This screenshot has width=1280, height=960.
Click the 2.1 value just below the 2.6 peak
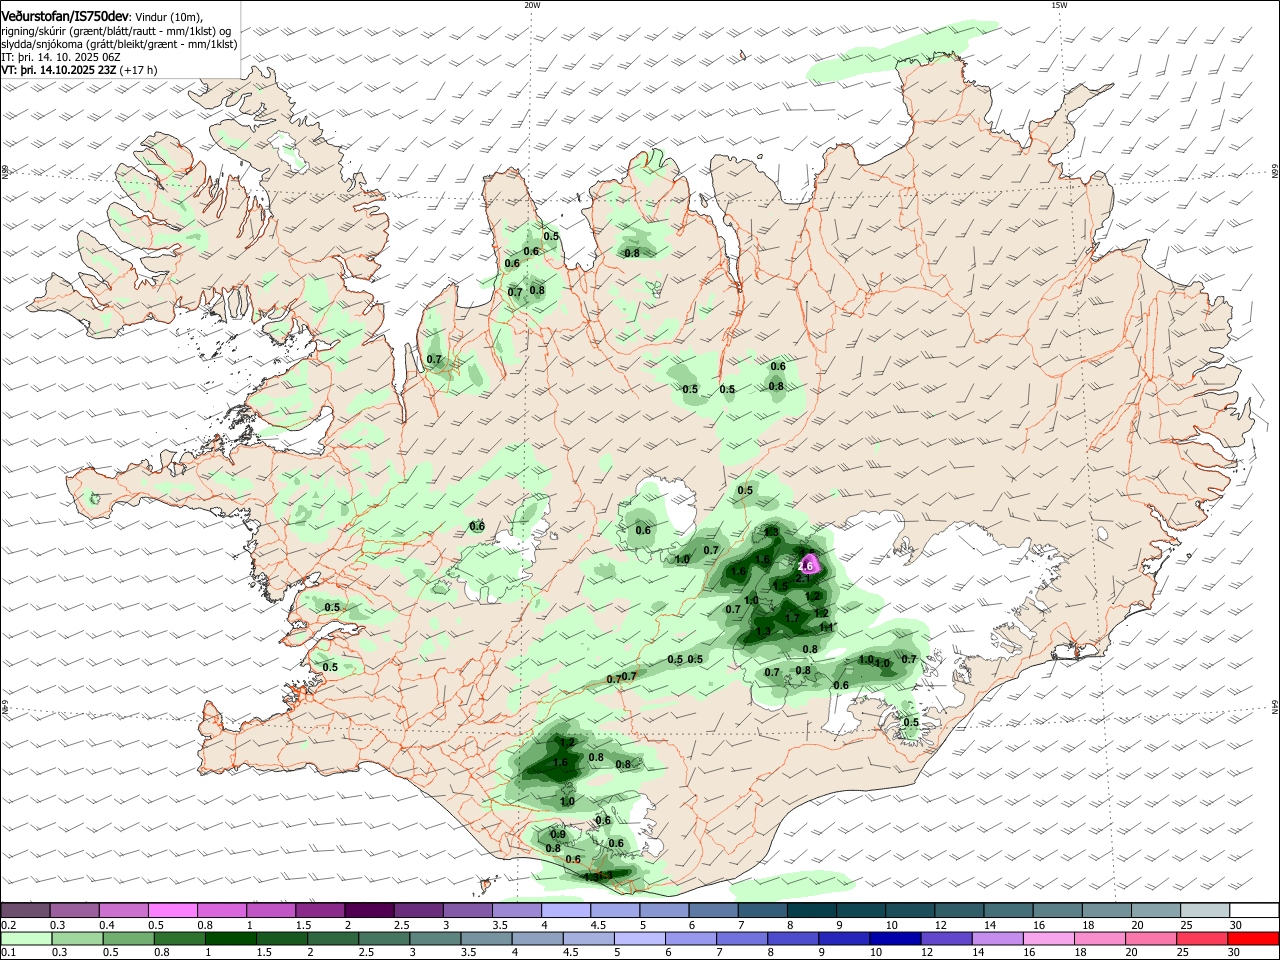(801, 578)
